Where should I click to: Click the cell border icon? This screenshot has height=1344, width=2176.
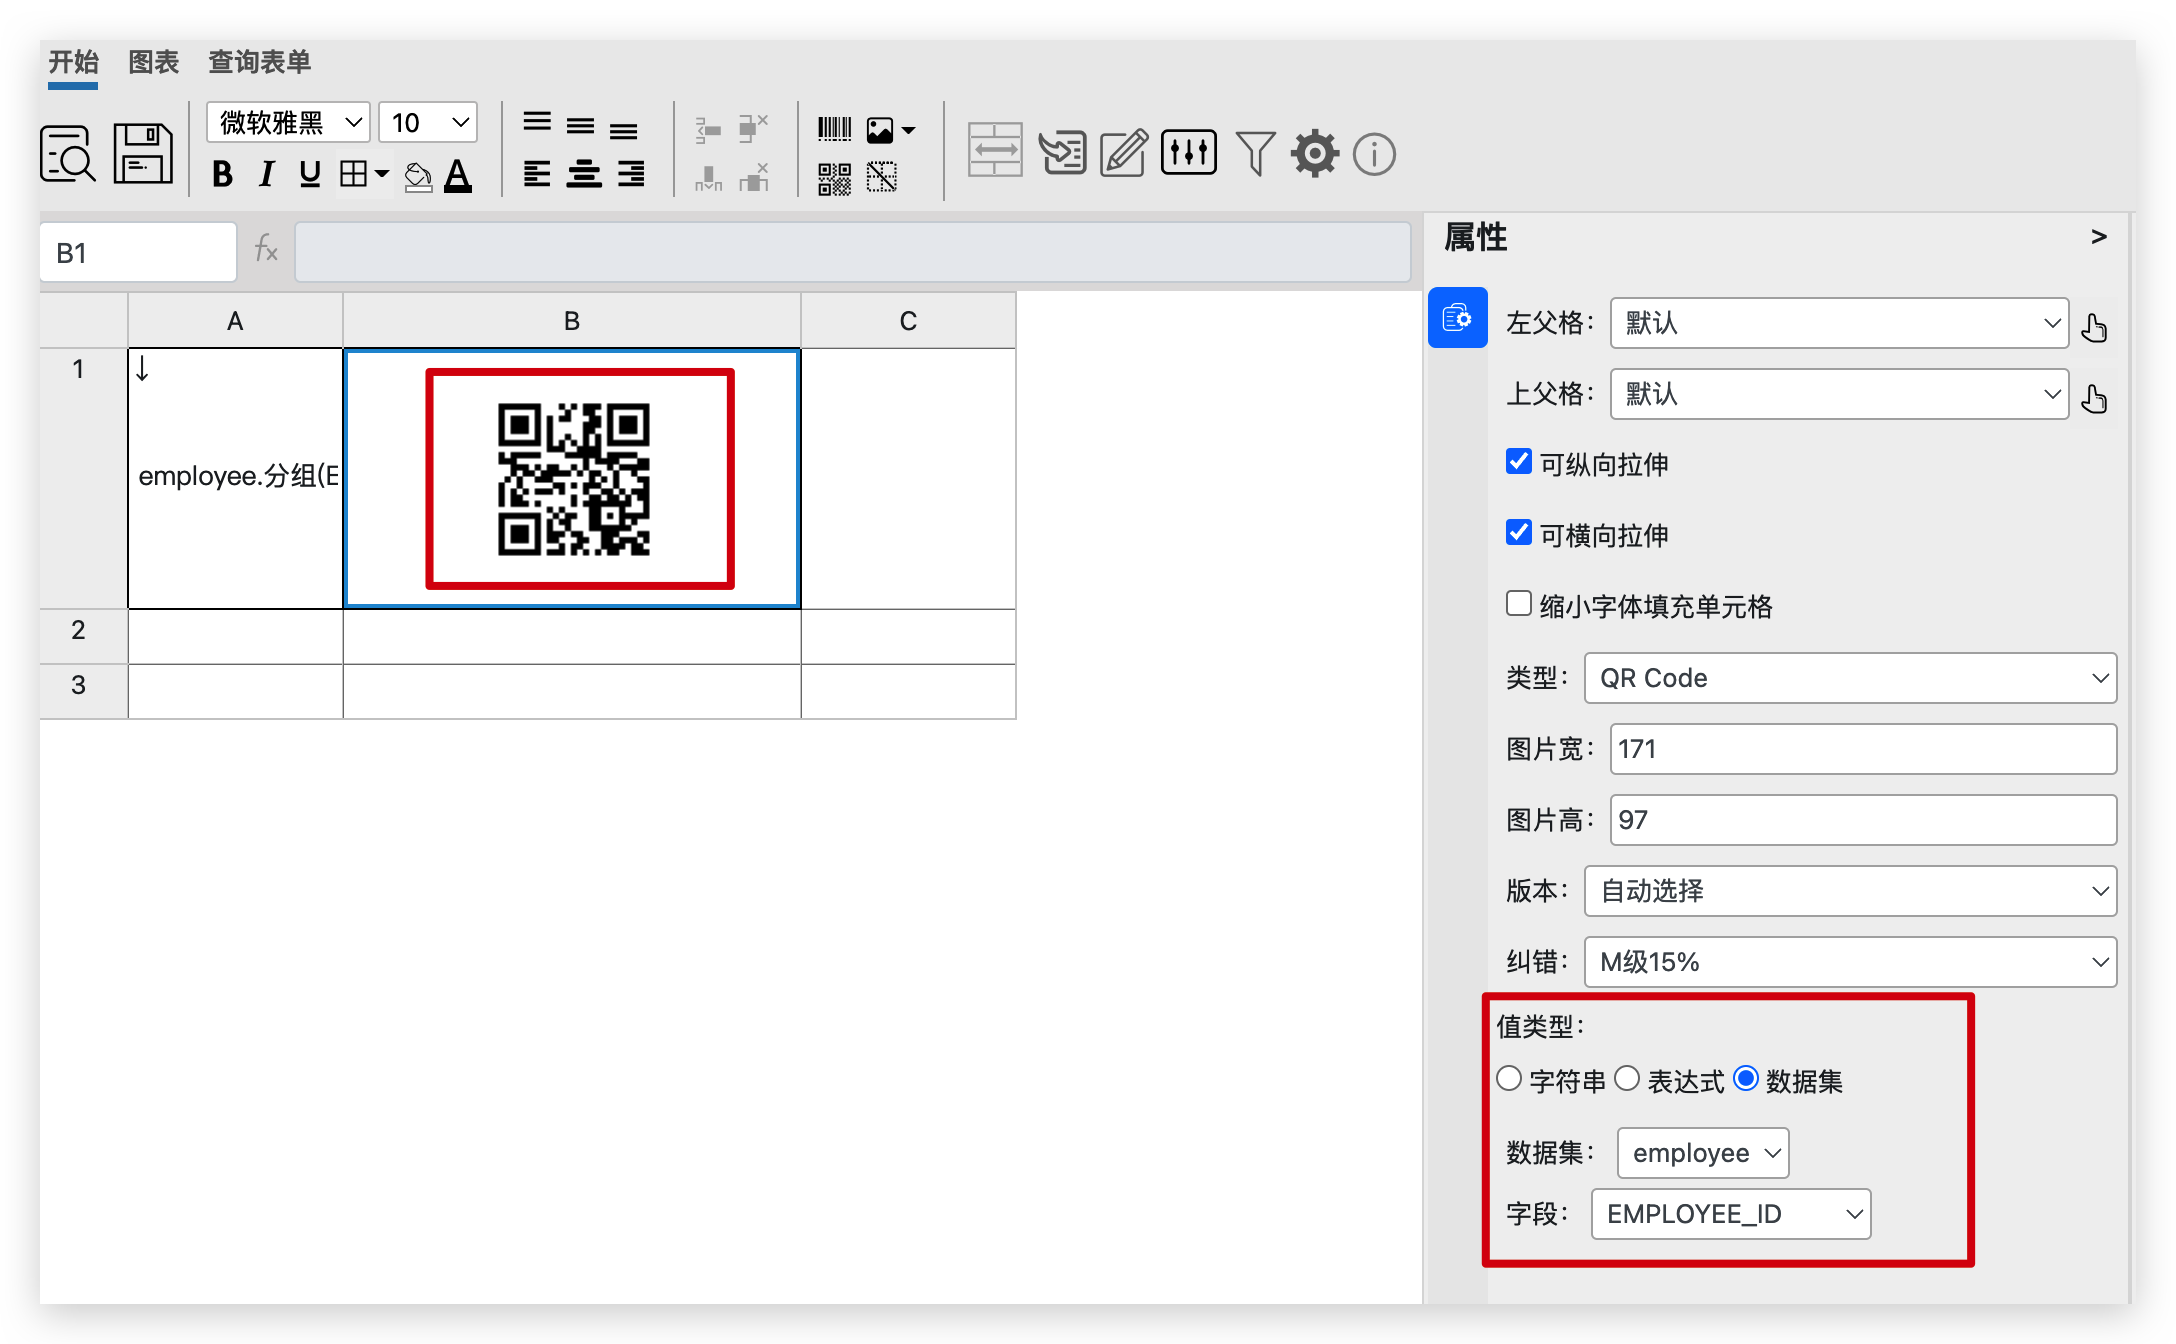[x=353, y=175]
